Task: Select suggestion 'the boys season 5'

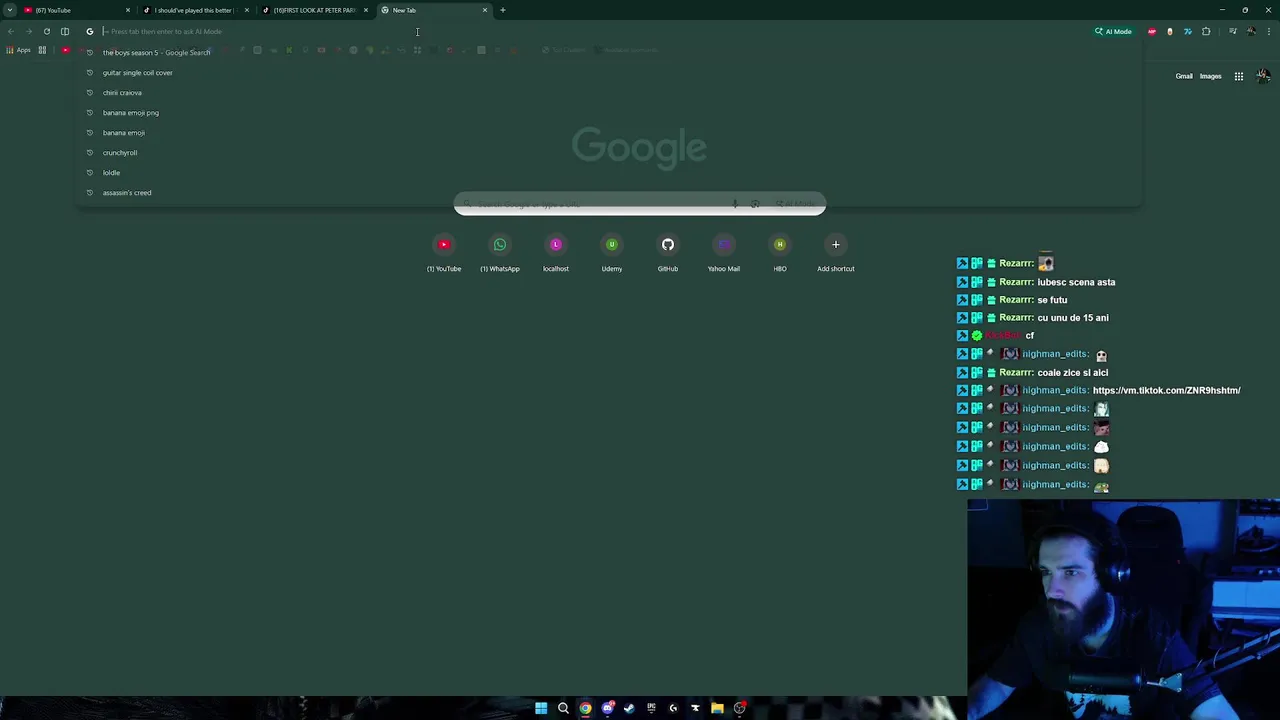Action: pos(609,52)
